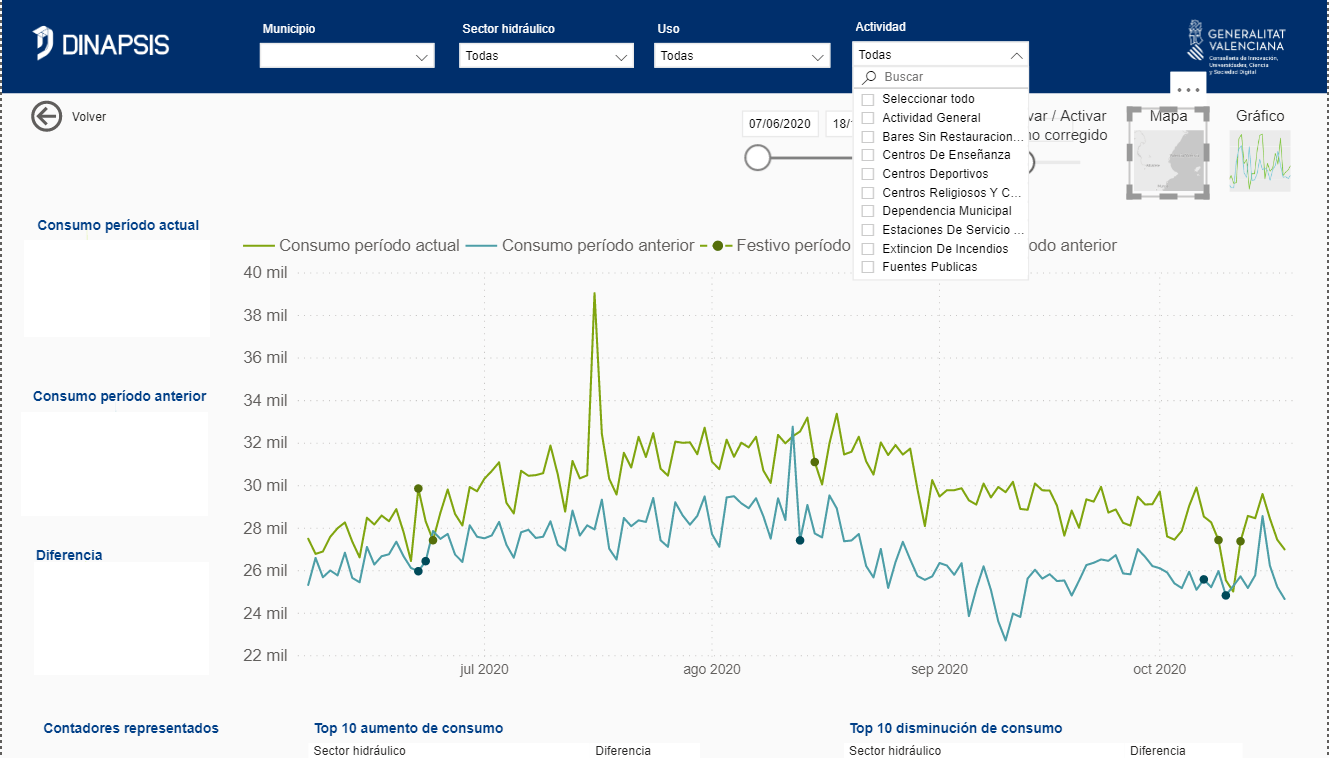The height and width of the screenshot is (758, 1329).
Task: Click the date range slider left handle
Action: tap(758, 157)
